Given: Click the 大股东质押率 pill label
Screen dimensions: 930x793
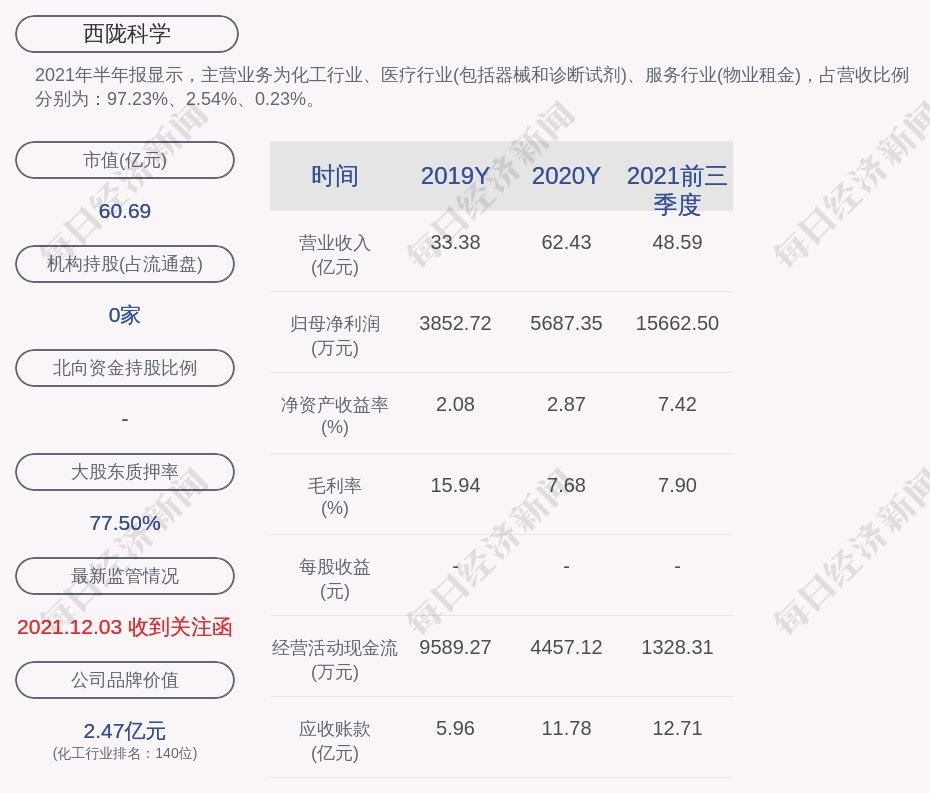Looking at the screenshot, I should pyautogui.click(x=125, y=472).
